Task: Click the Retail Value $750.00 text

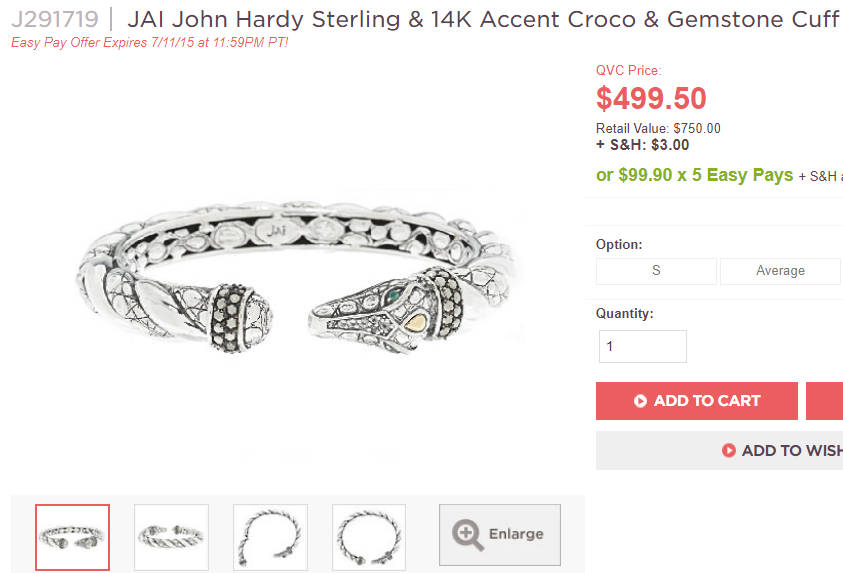Action: (x=658, y=128)
